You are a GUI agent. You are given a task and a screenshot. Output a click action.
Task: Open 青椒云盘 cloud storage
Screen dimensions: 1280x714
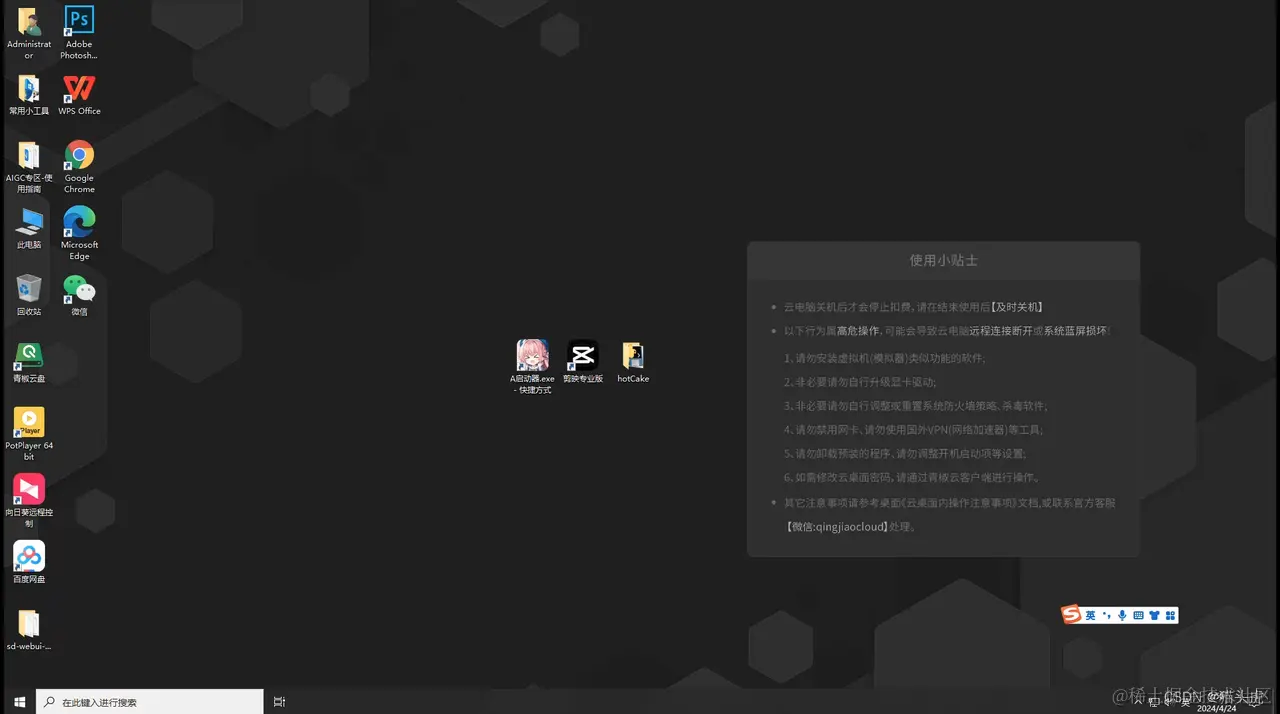point(28,355)
